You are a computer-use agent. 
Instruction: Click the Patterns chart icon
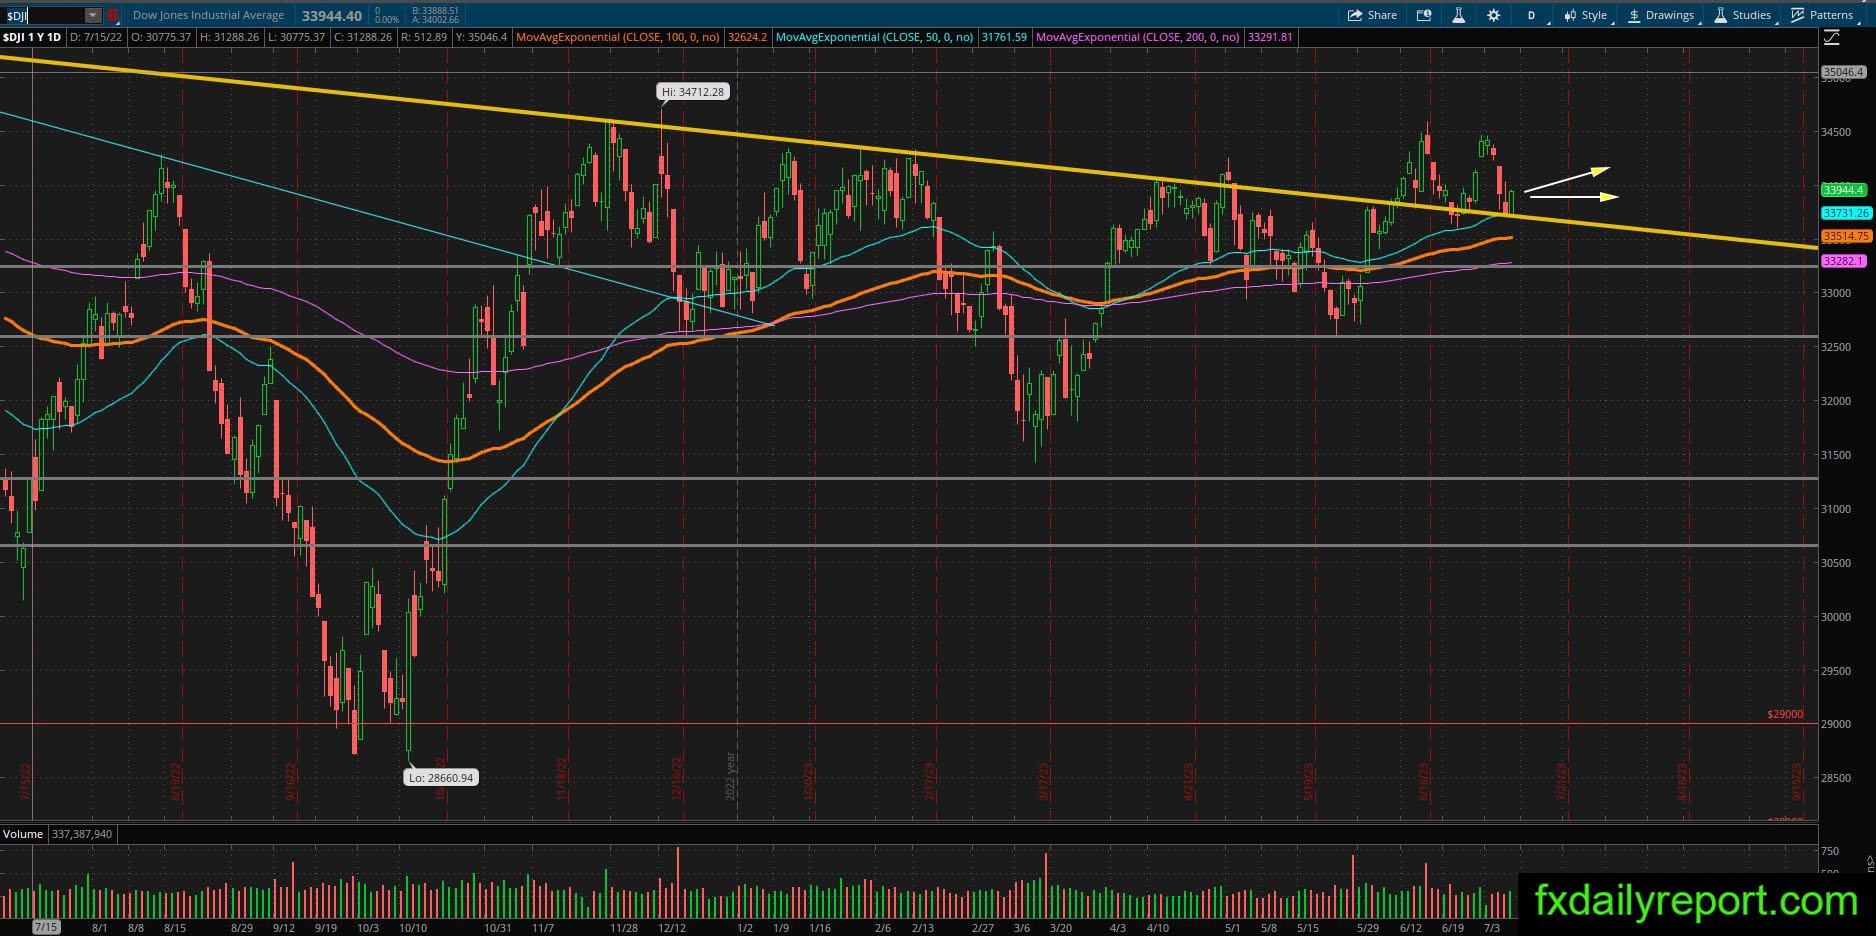[x=1797, y=15]
